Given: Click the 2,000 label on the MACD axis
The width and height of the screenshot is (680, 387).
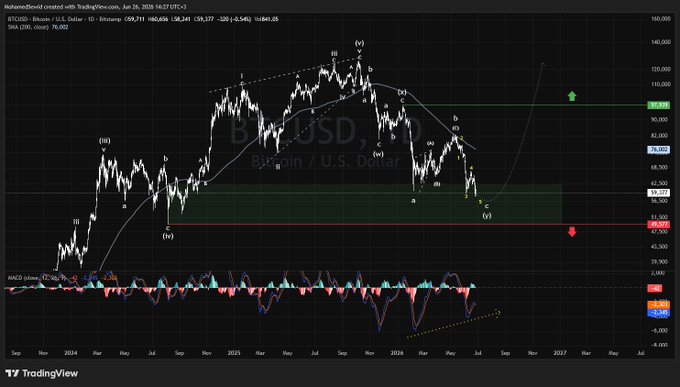Looking at the screenshot, I should click(x=658, y=272).
